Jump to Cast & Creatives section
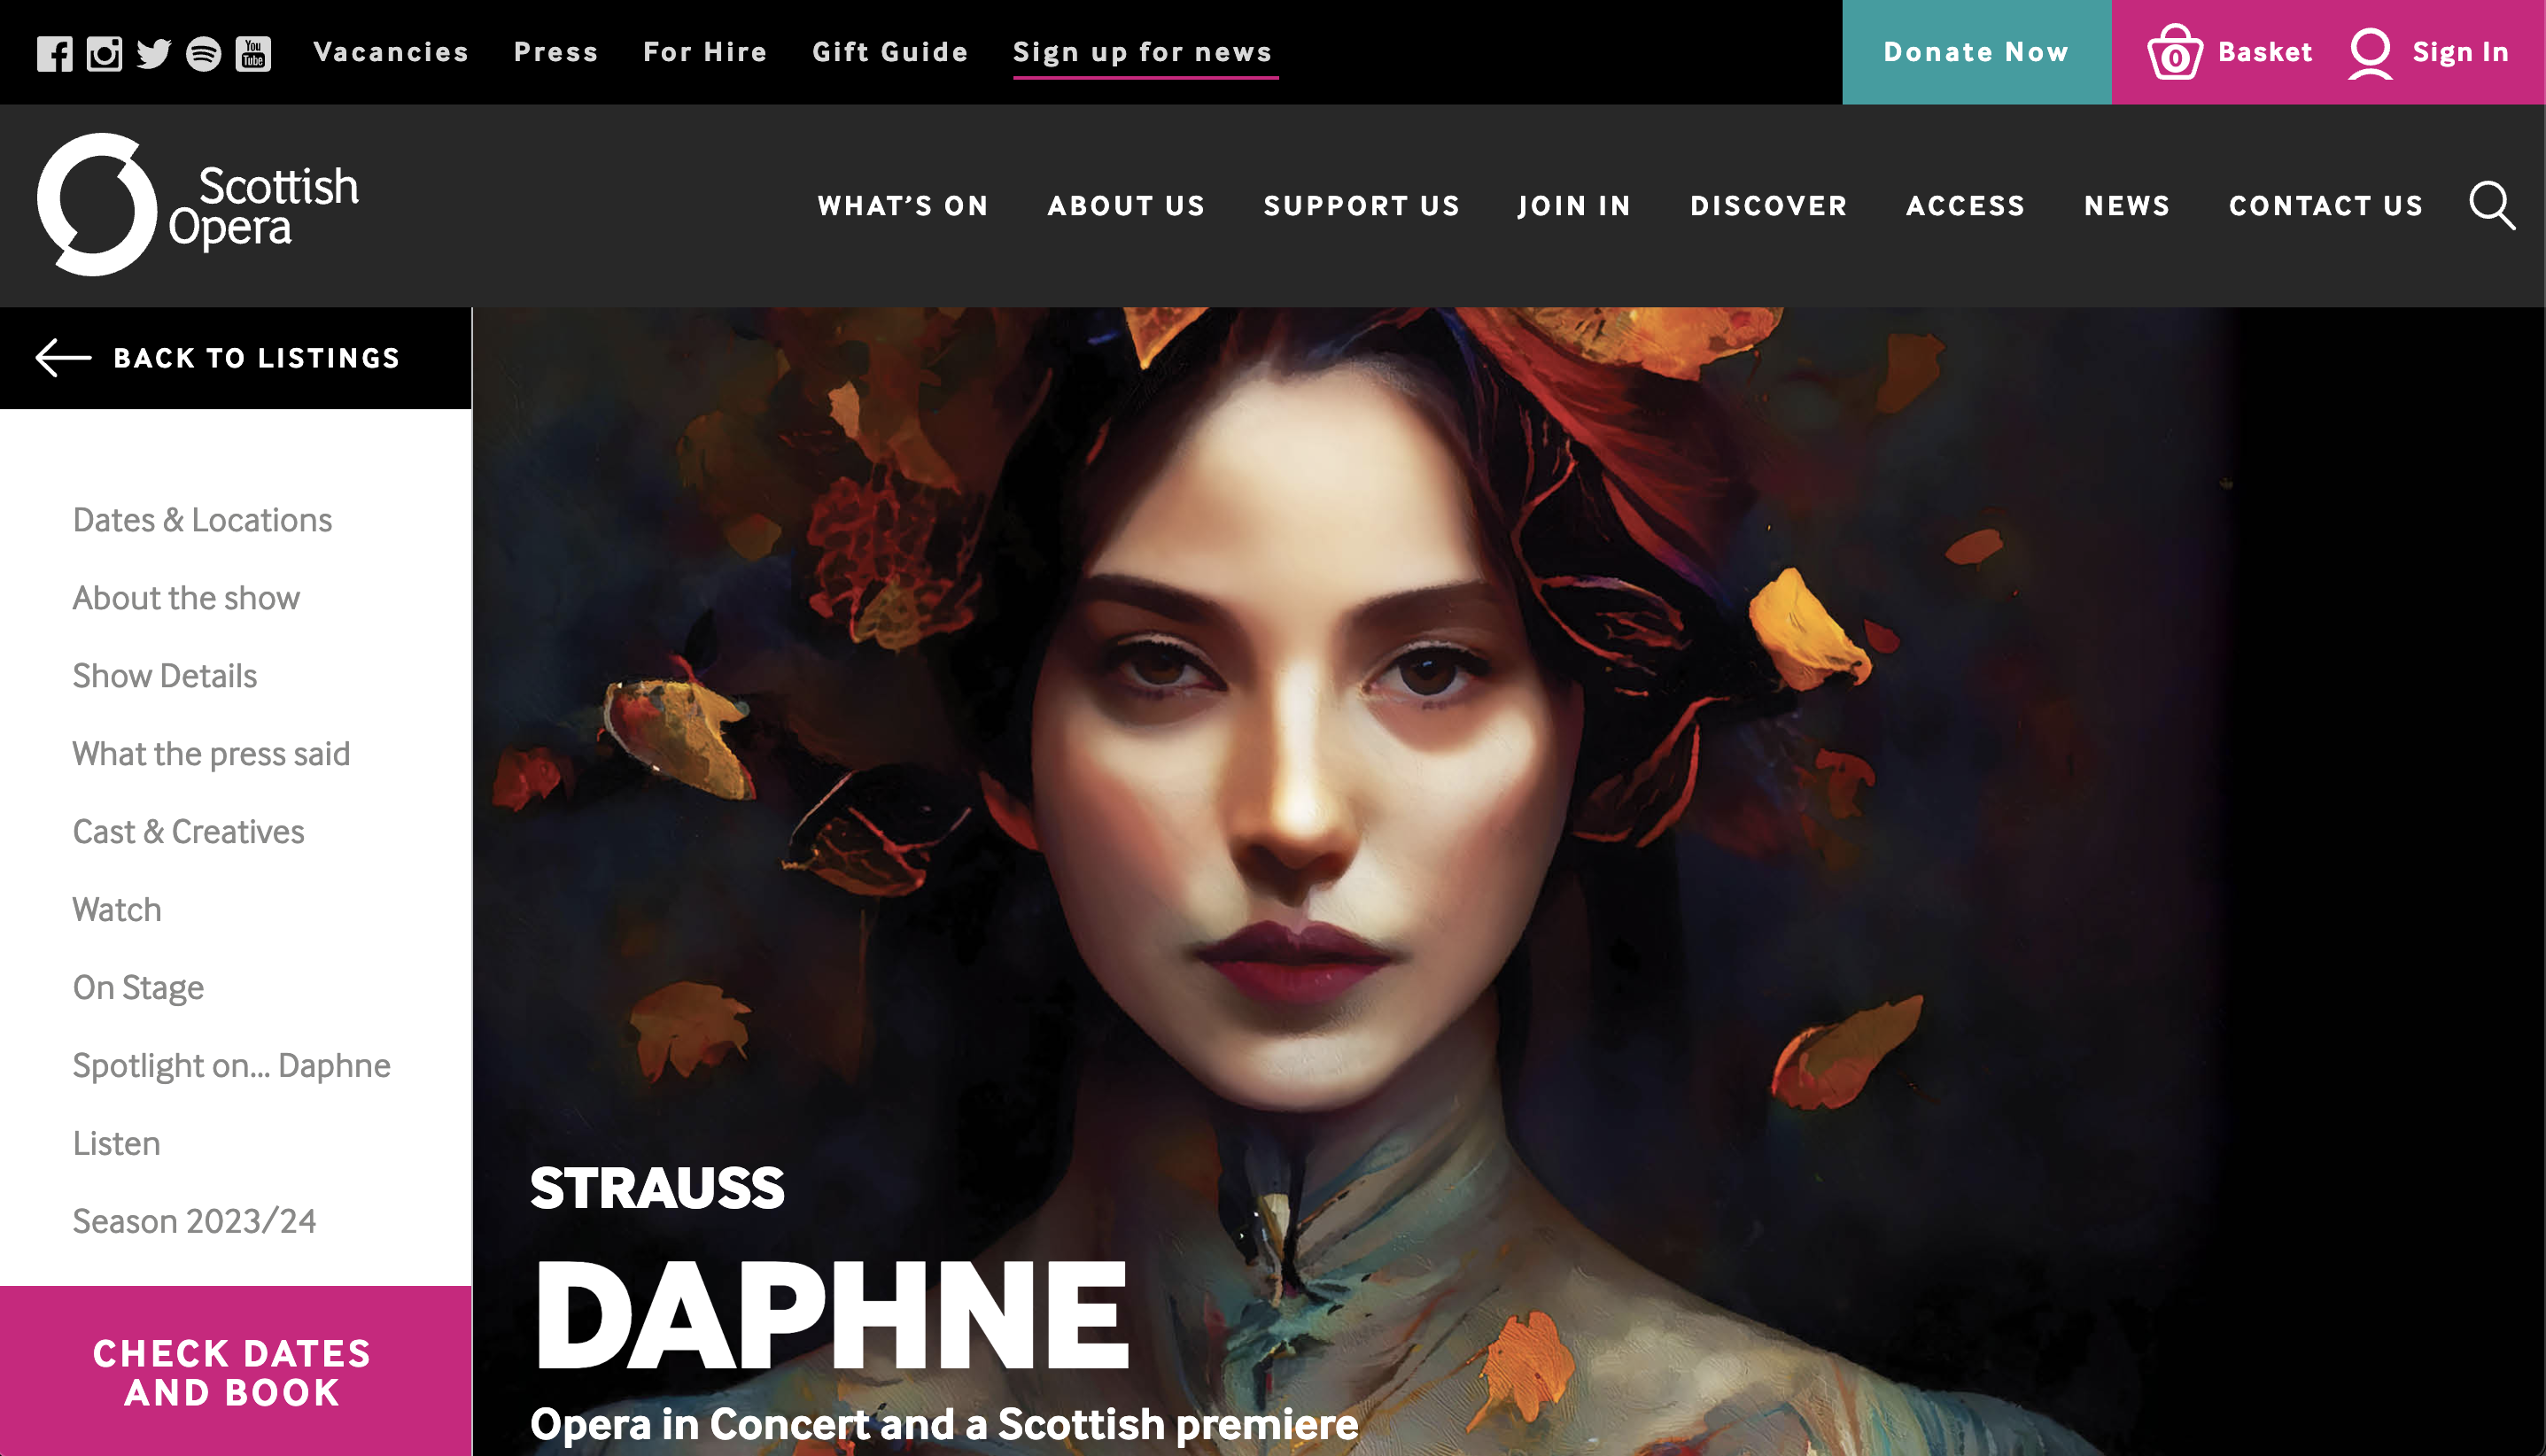The image size is (2546, 1456). point(189,832)
